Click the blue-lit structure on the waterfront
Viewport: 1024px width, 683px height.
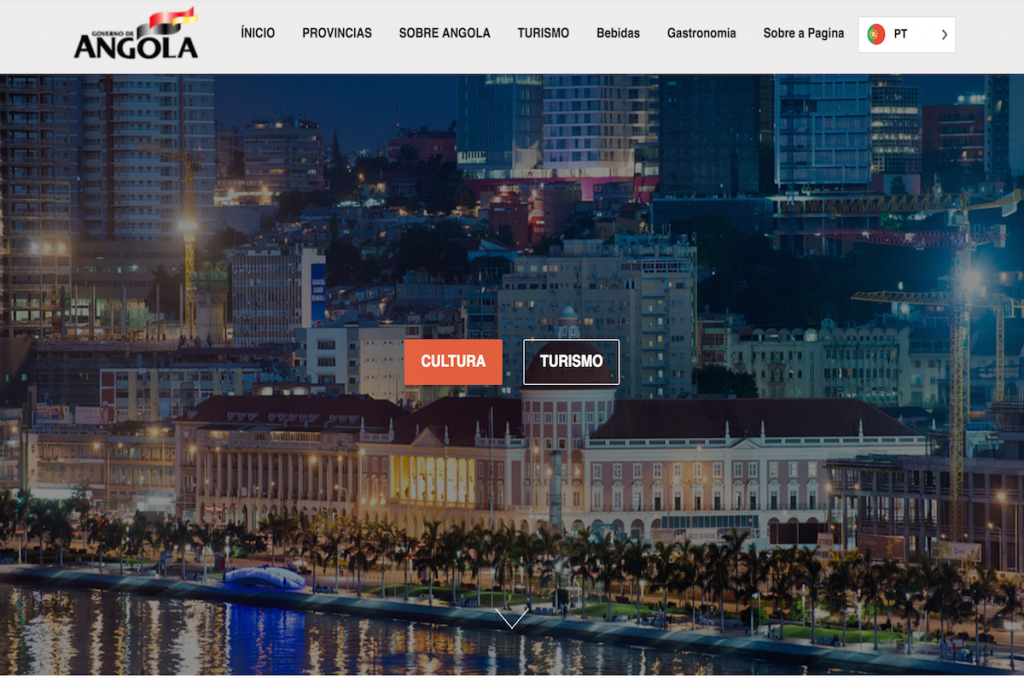[264, 577]
